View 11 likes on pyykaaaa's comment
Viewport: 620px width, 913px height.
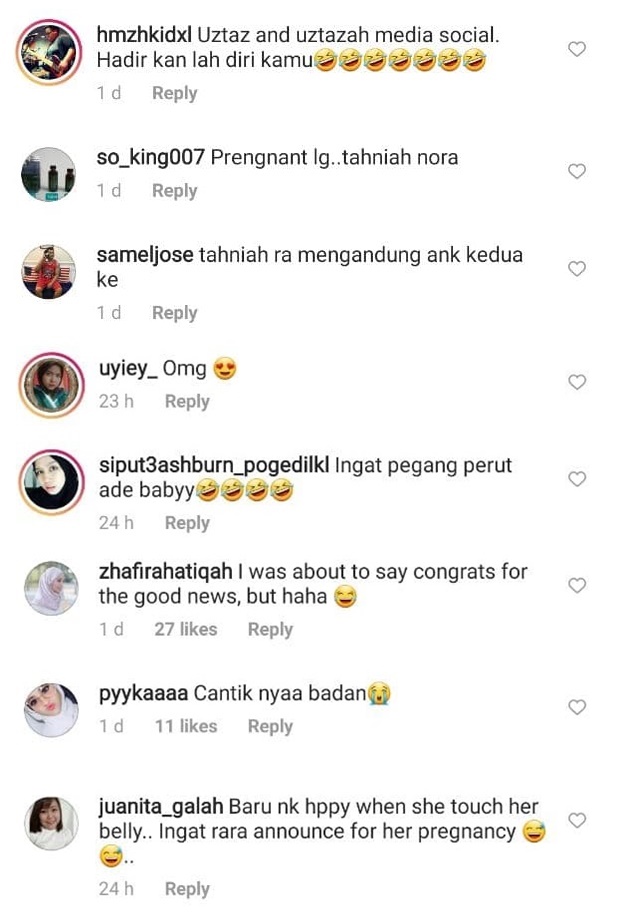click(x=186, y=727)
